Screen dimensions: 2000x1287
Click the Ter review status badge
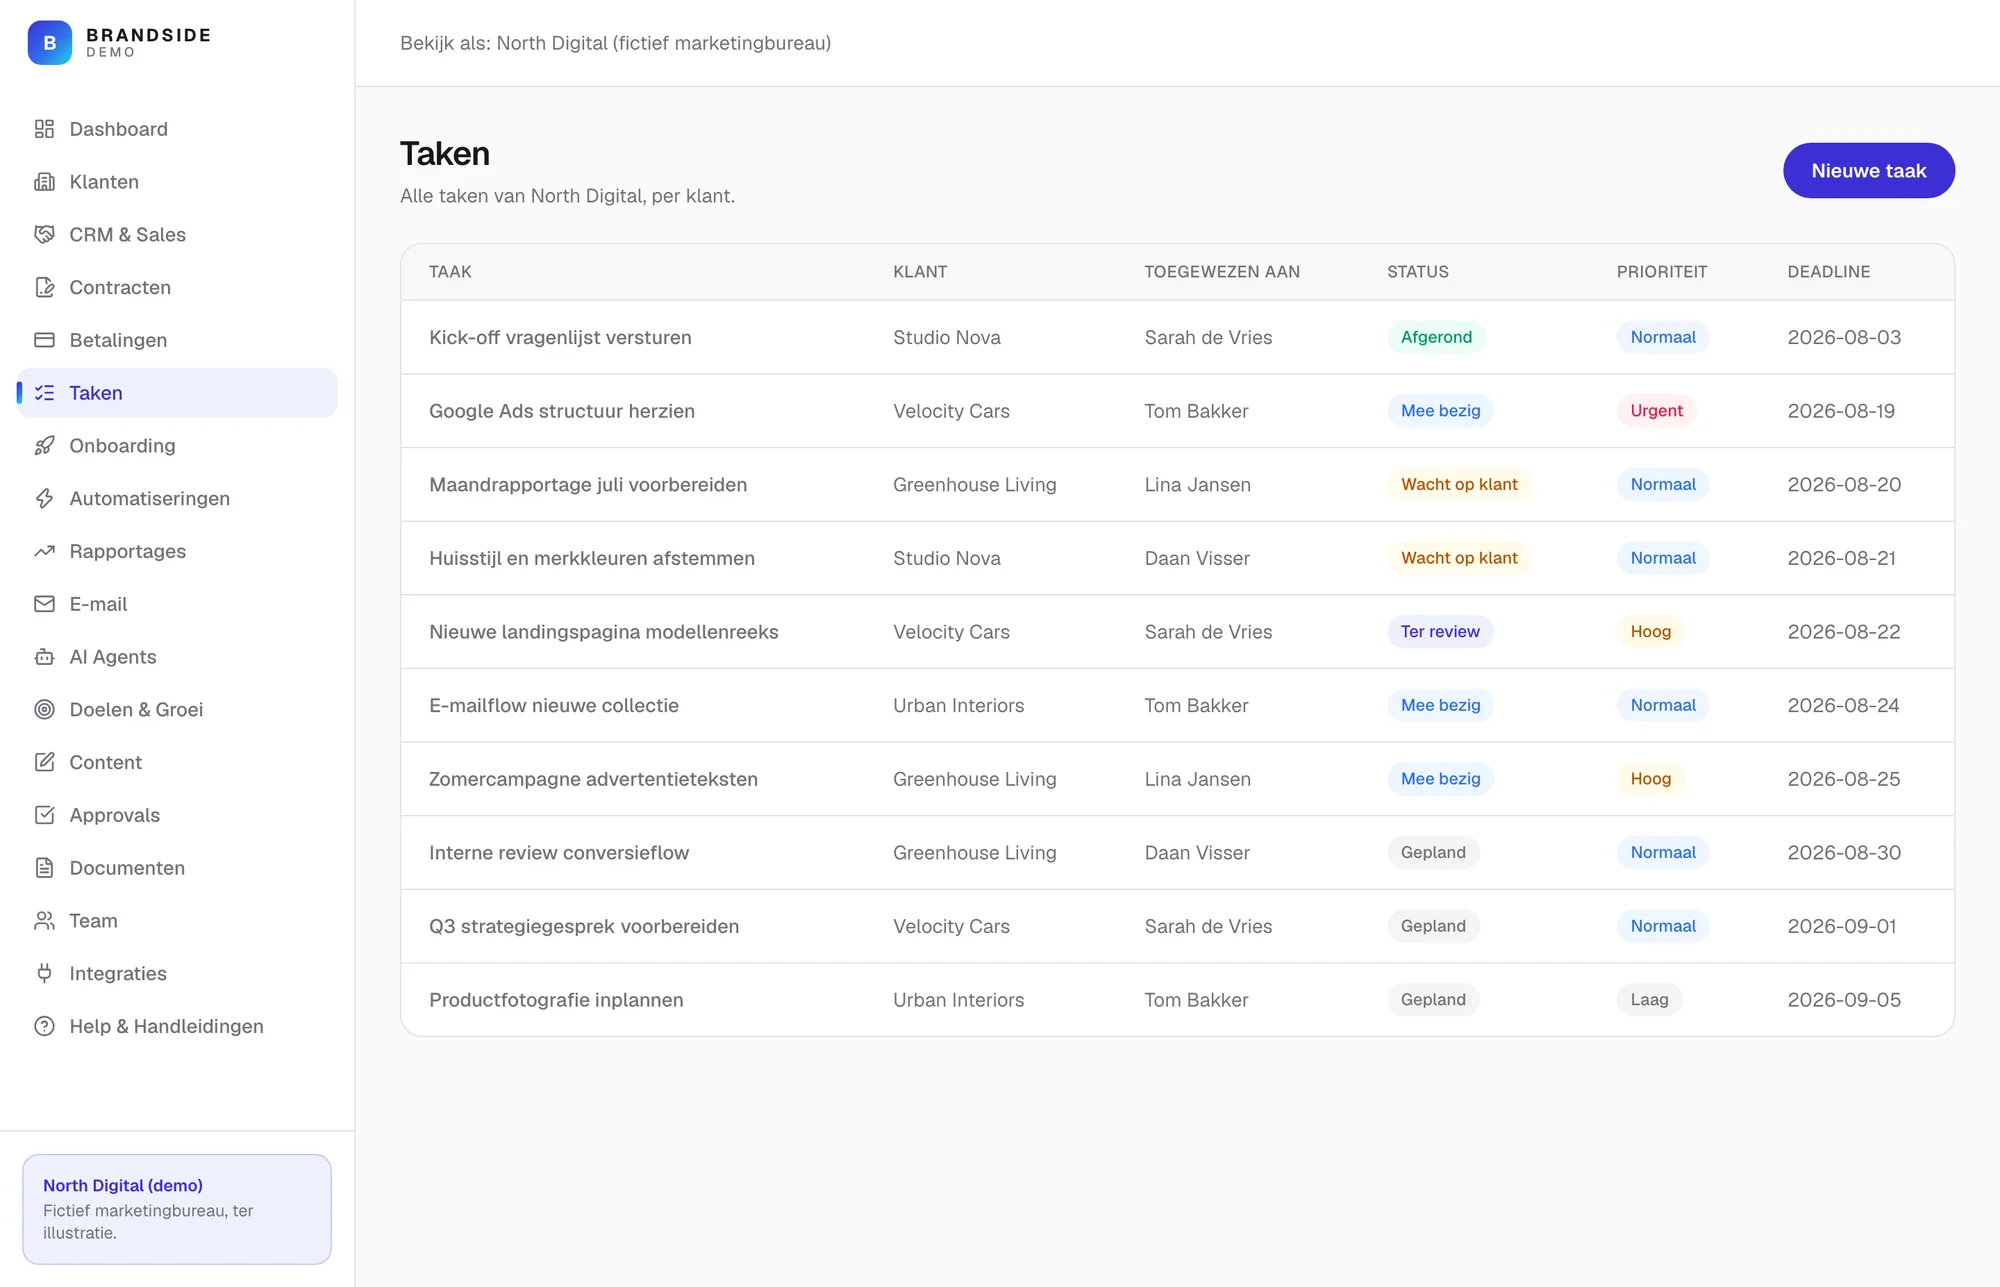(x=1440, y=632)
